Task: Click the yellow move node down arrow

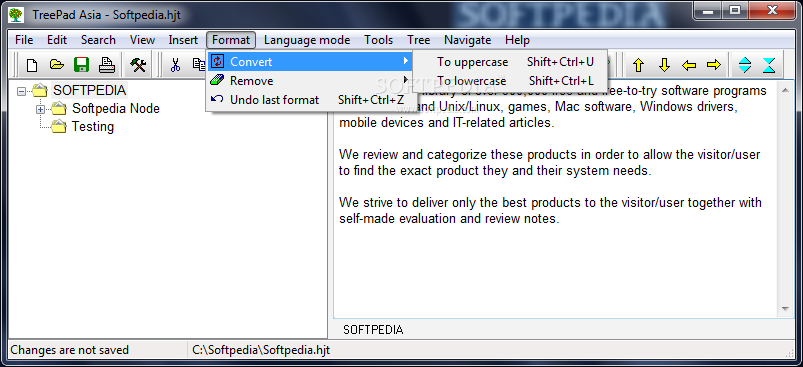Action: (x=664, y=65)
